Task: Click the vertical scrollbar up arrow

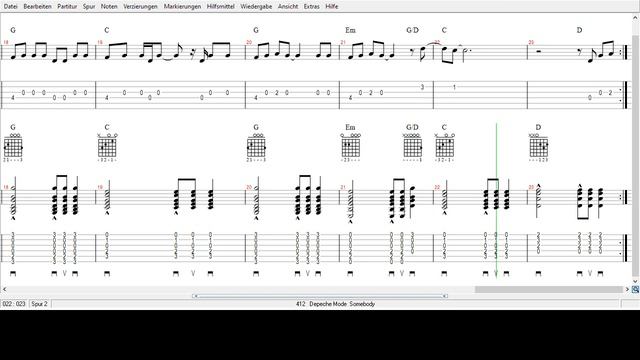Action: click(635, 18)
